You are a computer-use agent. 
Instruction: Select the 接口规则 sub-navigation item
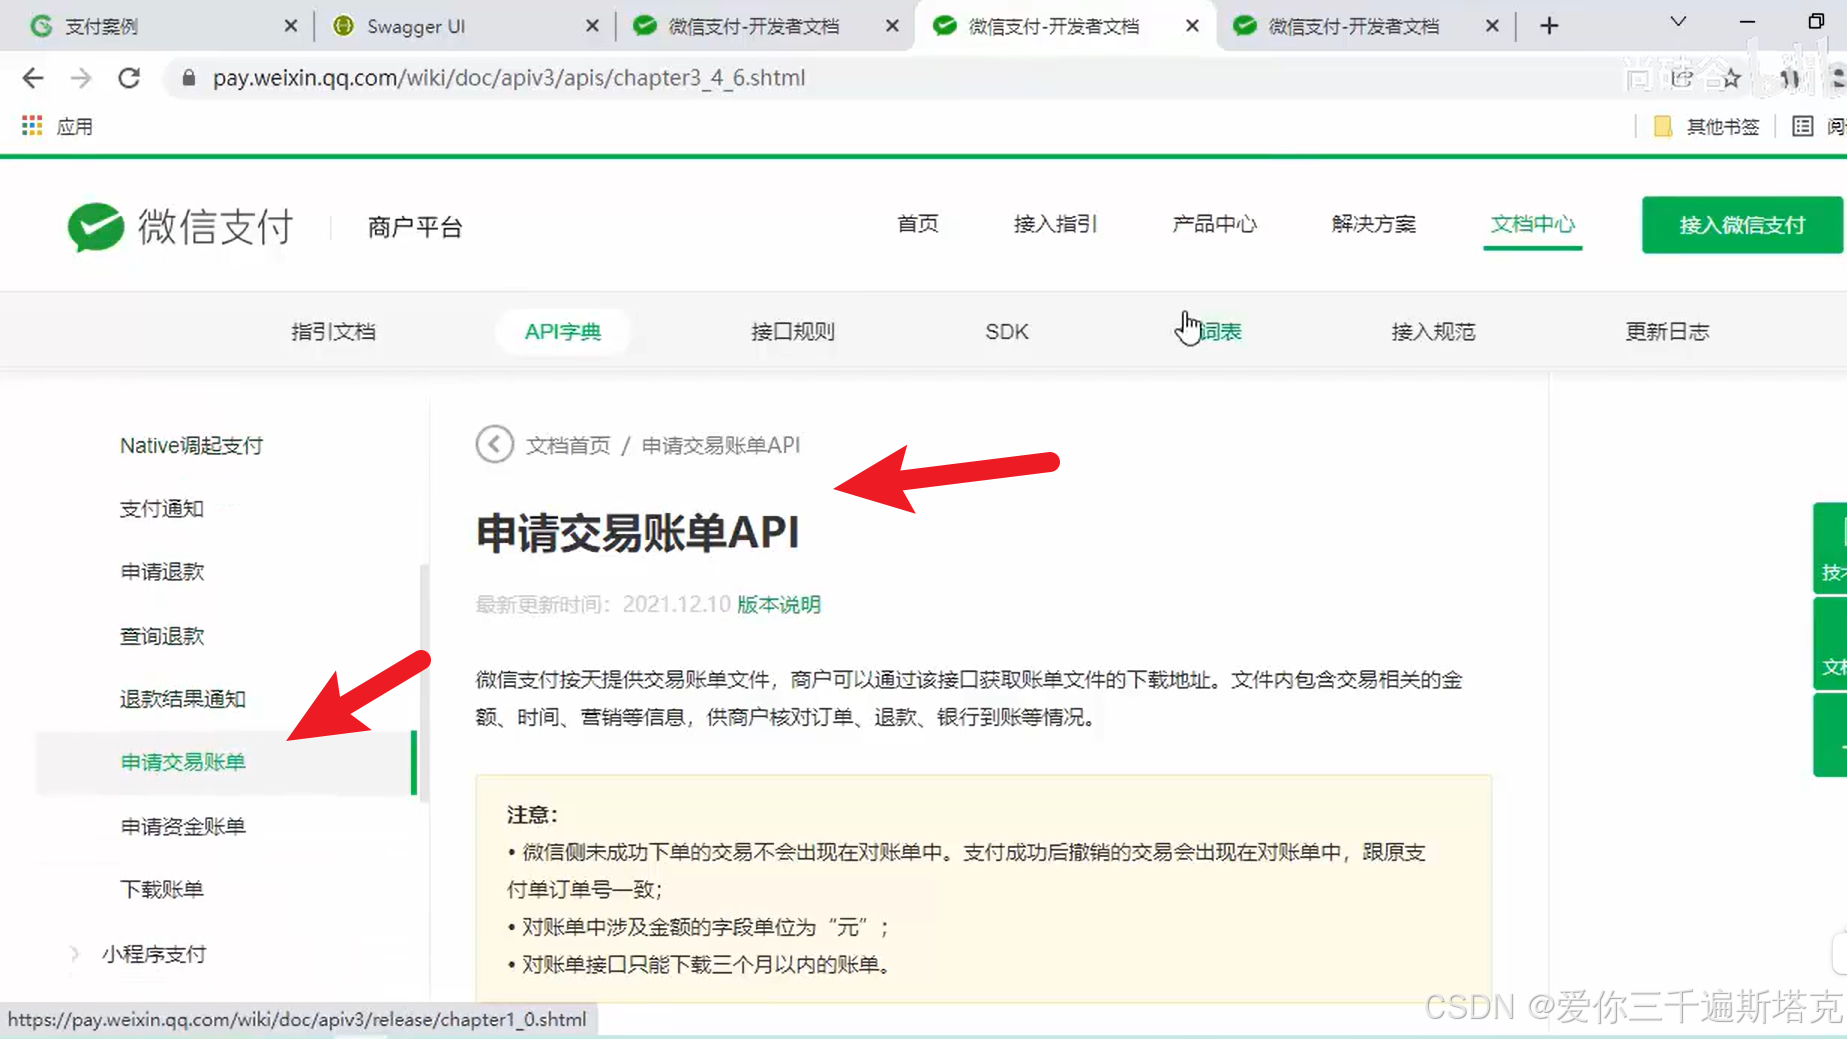(792, 332)
